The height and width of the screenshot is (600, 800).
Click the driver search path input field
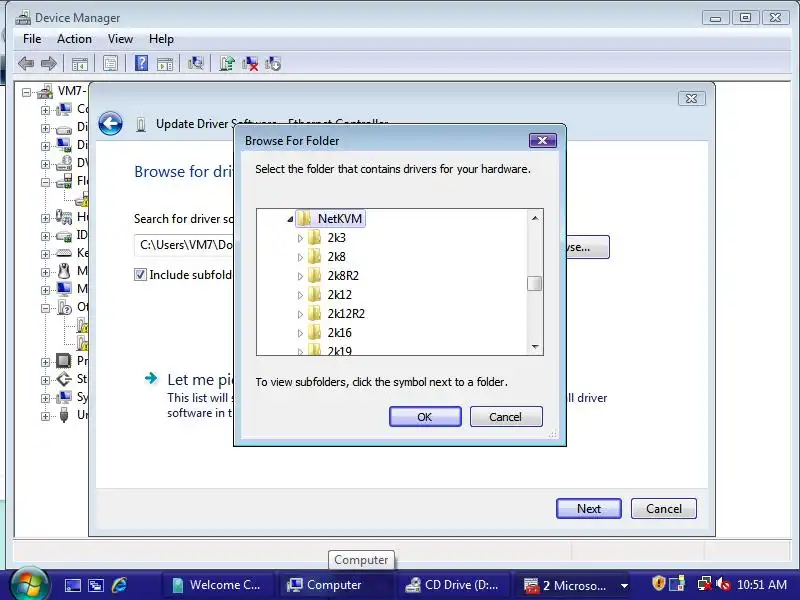click(185, 245)
